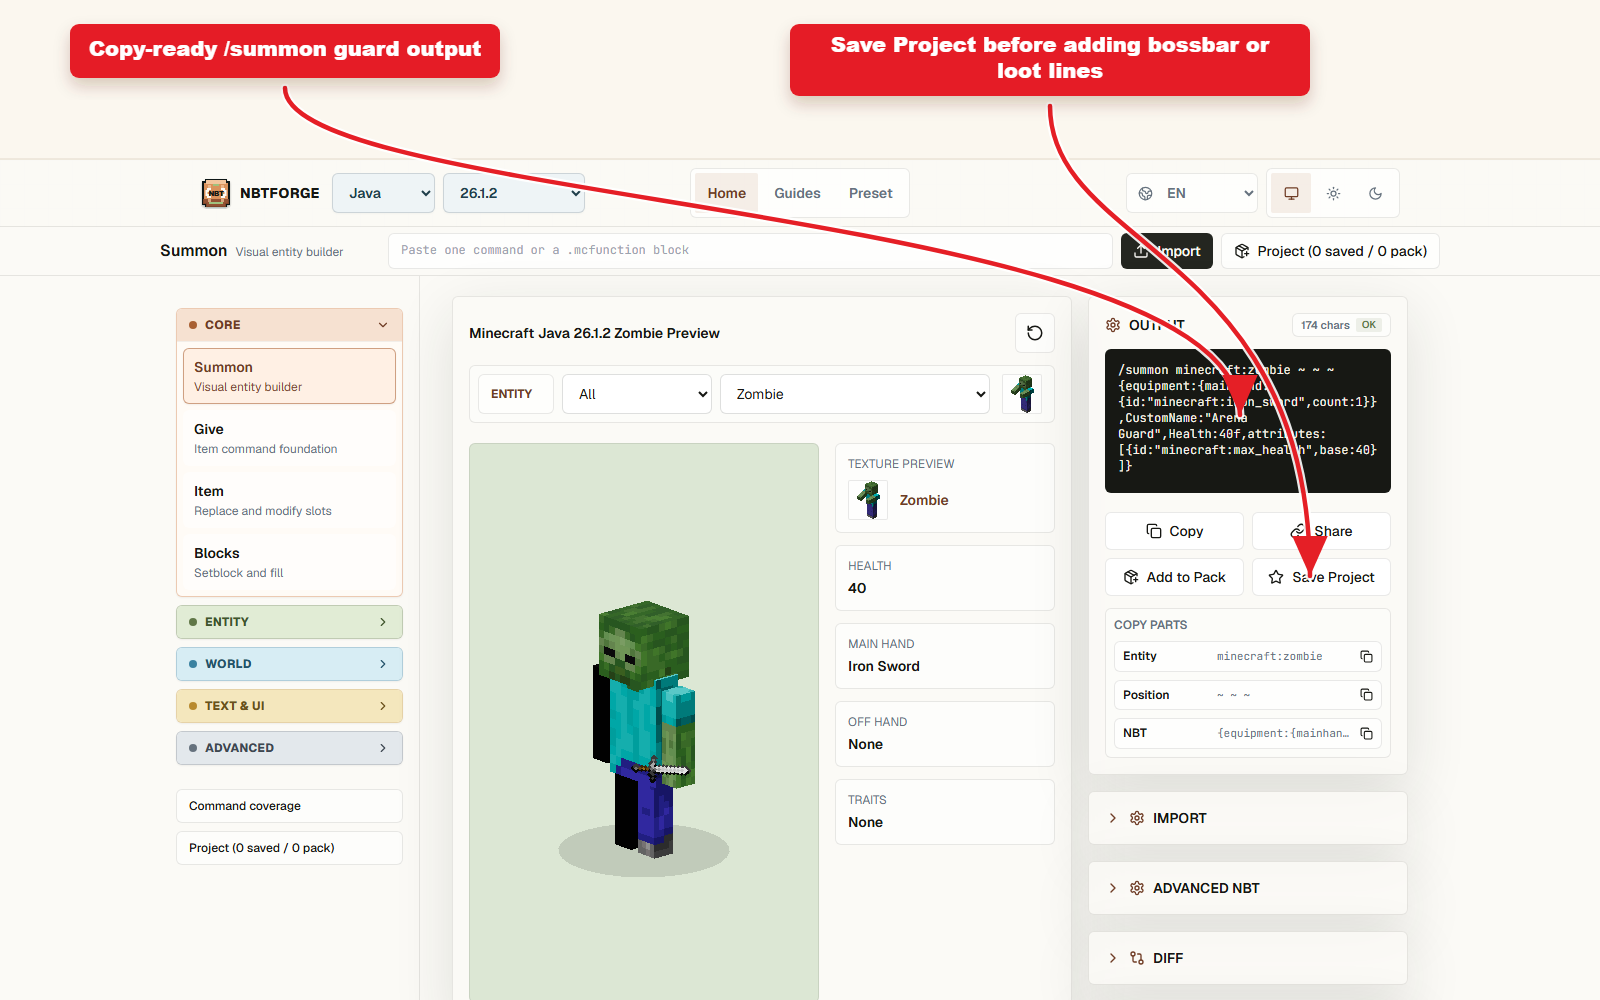Reset the zombie preview with refresh icon
This screenshot has width=1600, height=1000.
tap(1035, 333)
